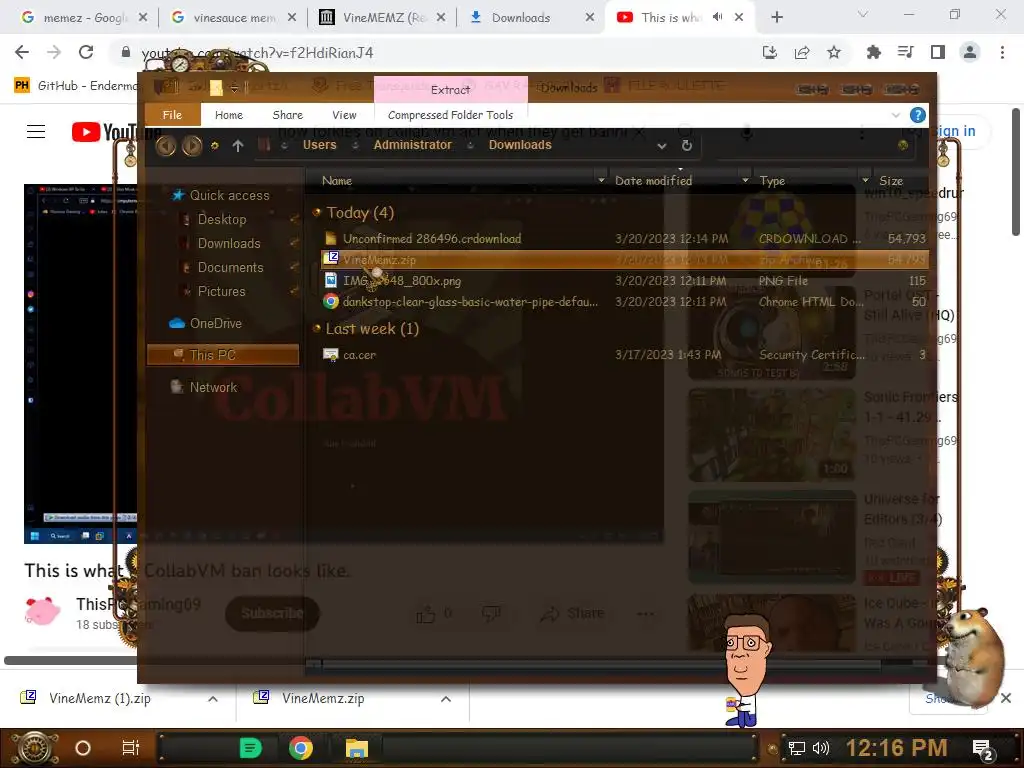
Task: Go back in Chrome browser history
Action: 22,52
